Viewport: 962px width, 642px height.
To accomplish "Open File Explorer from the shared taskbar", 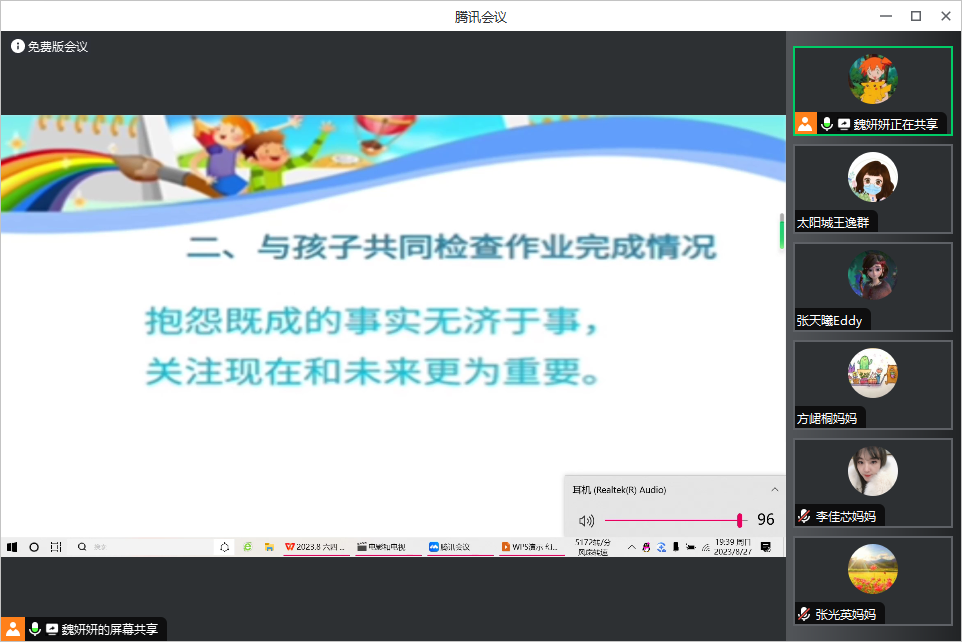I will pyautogui.click(x=269, y=546).
